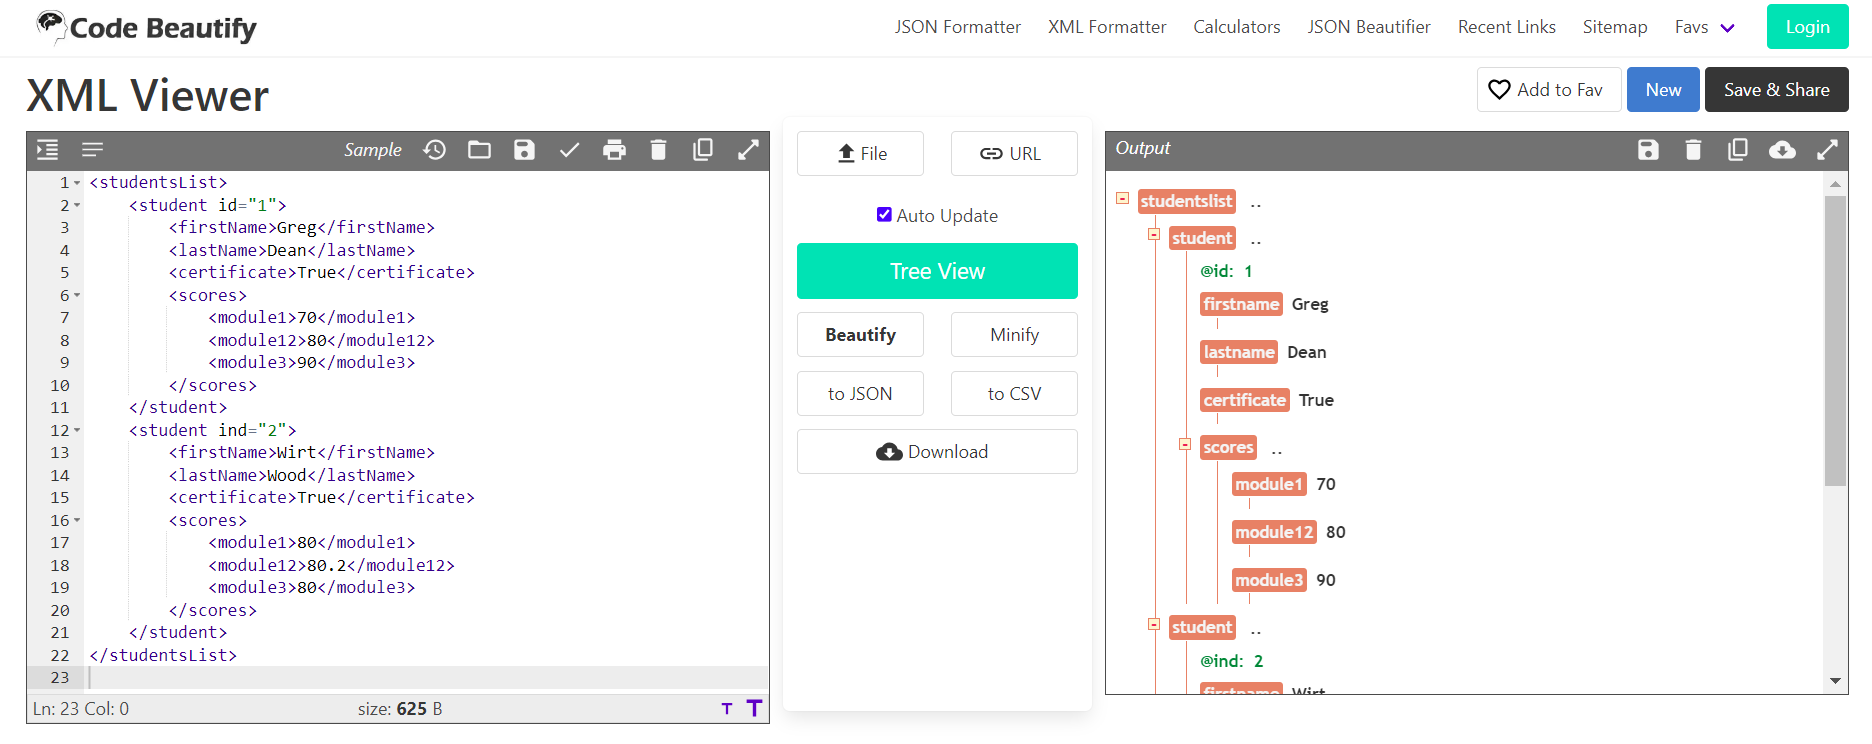Viewport: 1872px width, 744px height.
Task: Print the XML using printer icon
Action: click(x=614, y=150)
